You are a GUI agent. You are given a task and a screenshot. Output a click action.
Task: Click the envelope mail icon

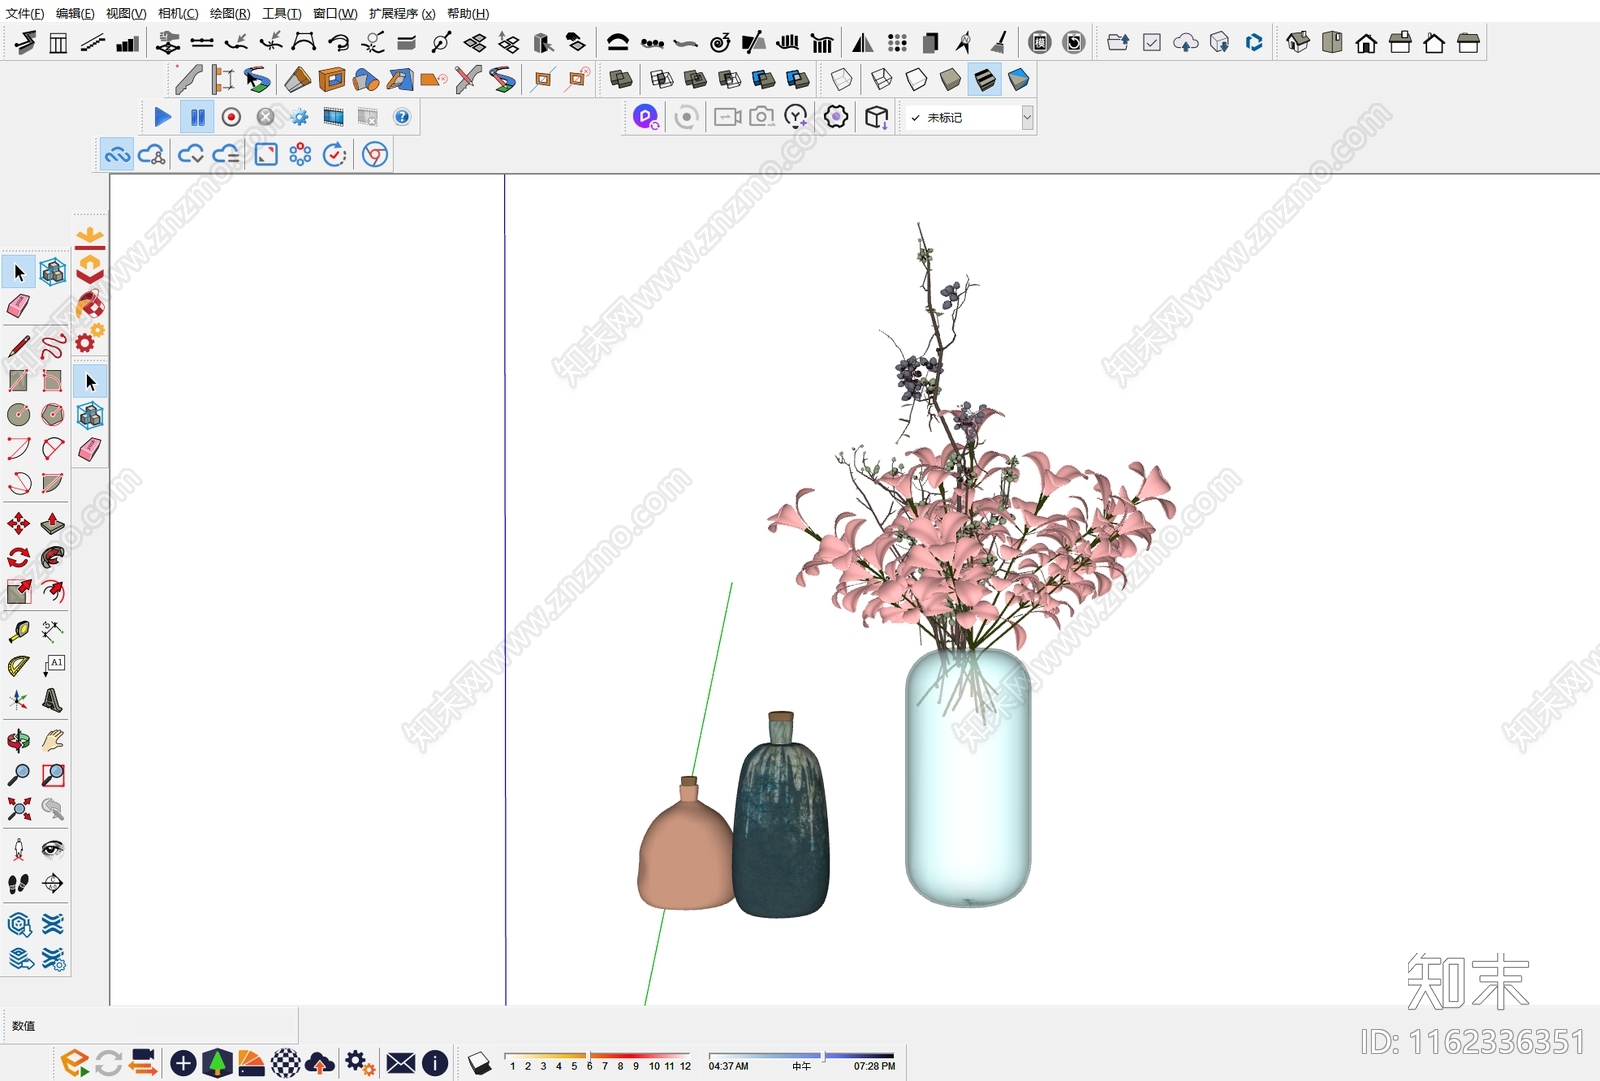click(401, 1063)
